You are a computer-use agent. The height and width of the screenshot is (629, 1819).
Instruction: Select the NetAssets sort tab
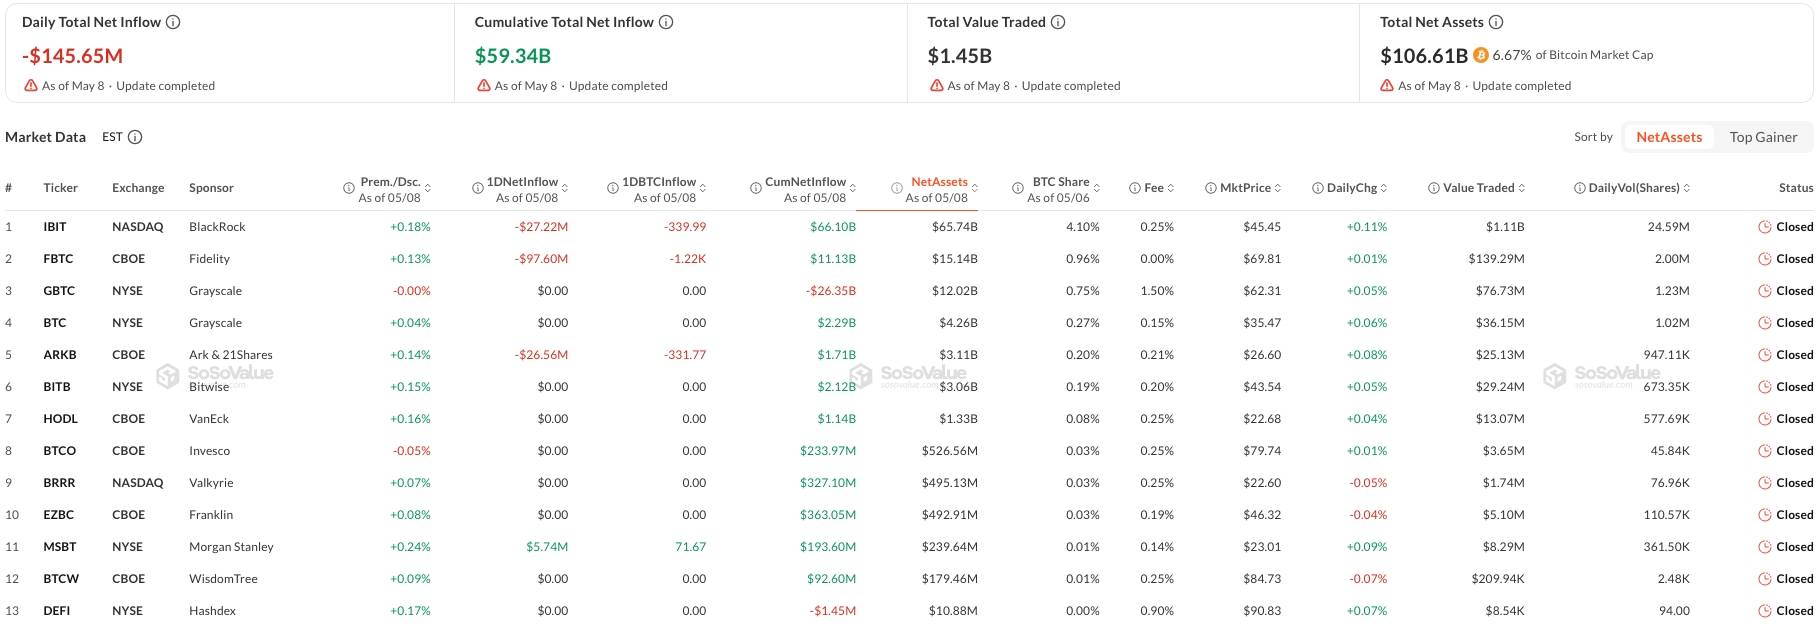pos(1669,137)
